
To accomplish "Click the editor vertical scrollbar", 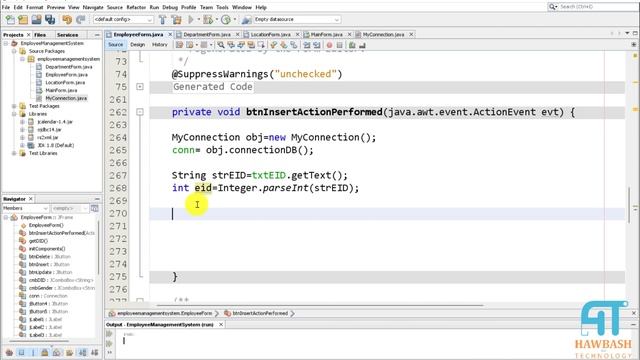I will tap(630, 204).
